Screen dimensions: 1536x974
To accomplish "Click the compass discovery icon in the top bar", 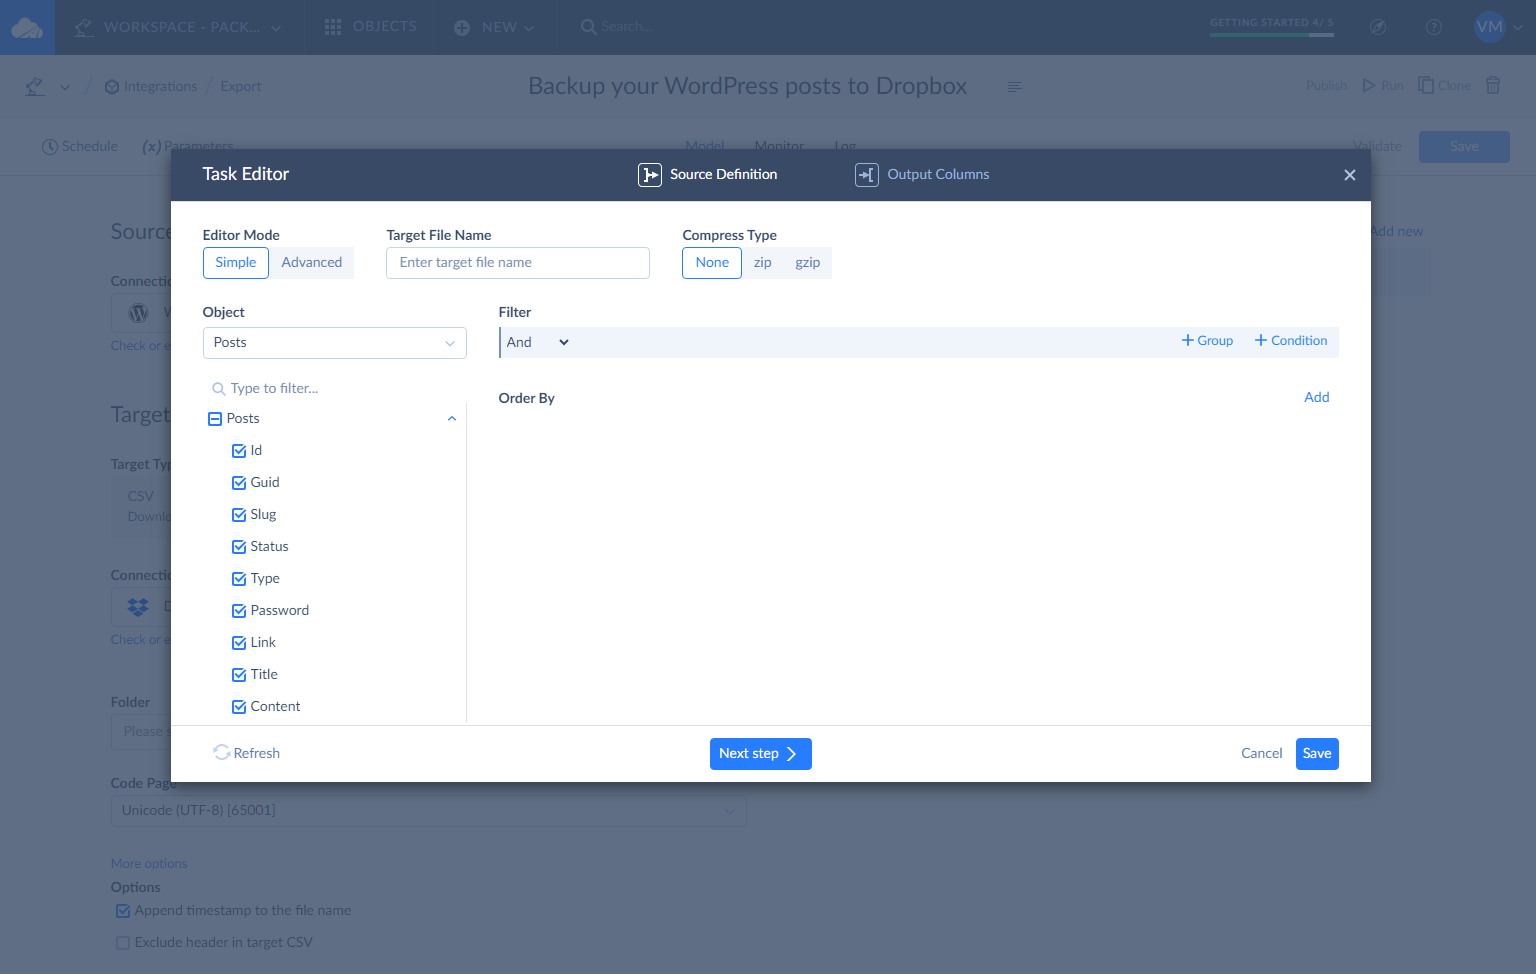I will coord(1378,27).
